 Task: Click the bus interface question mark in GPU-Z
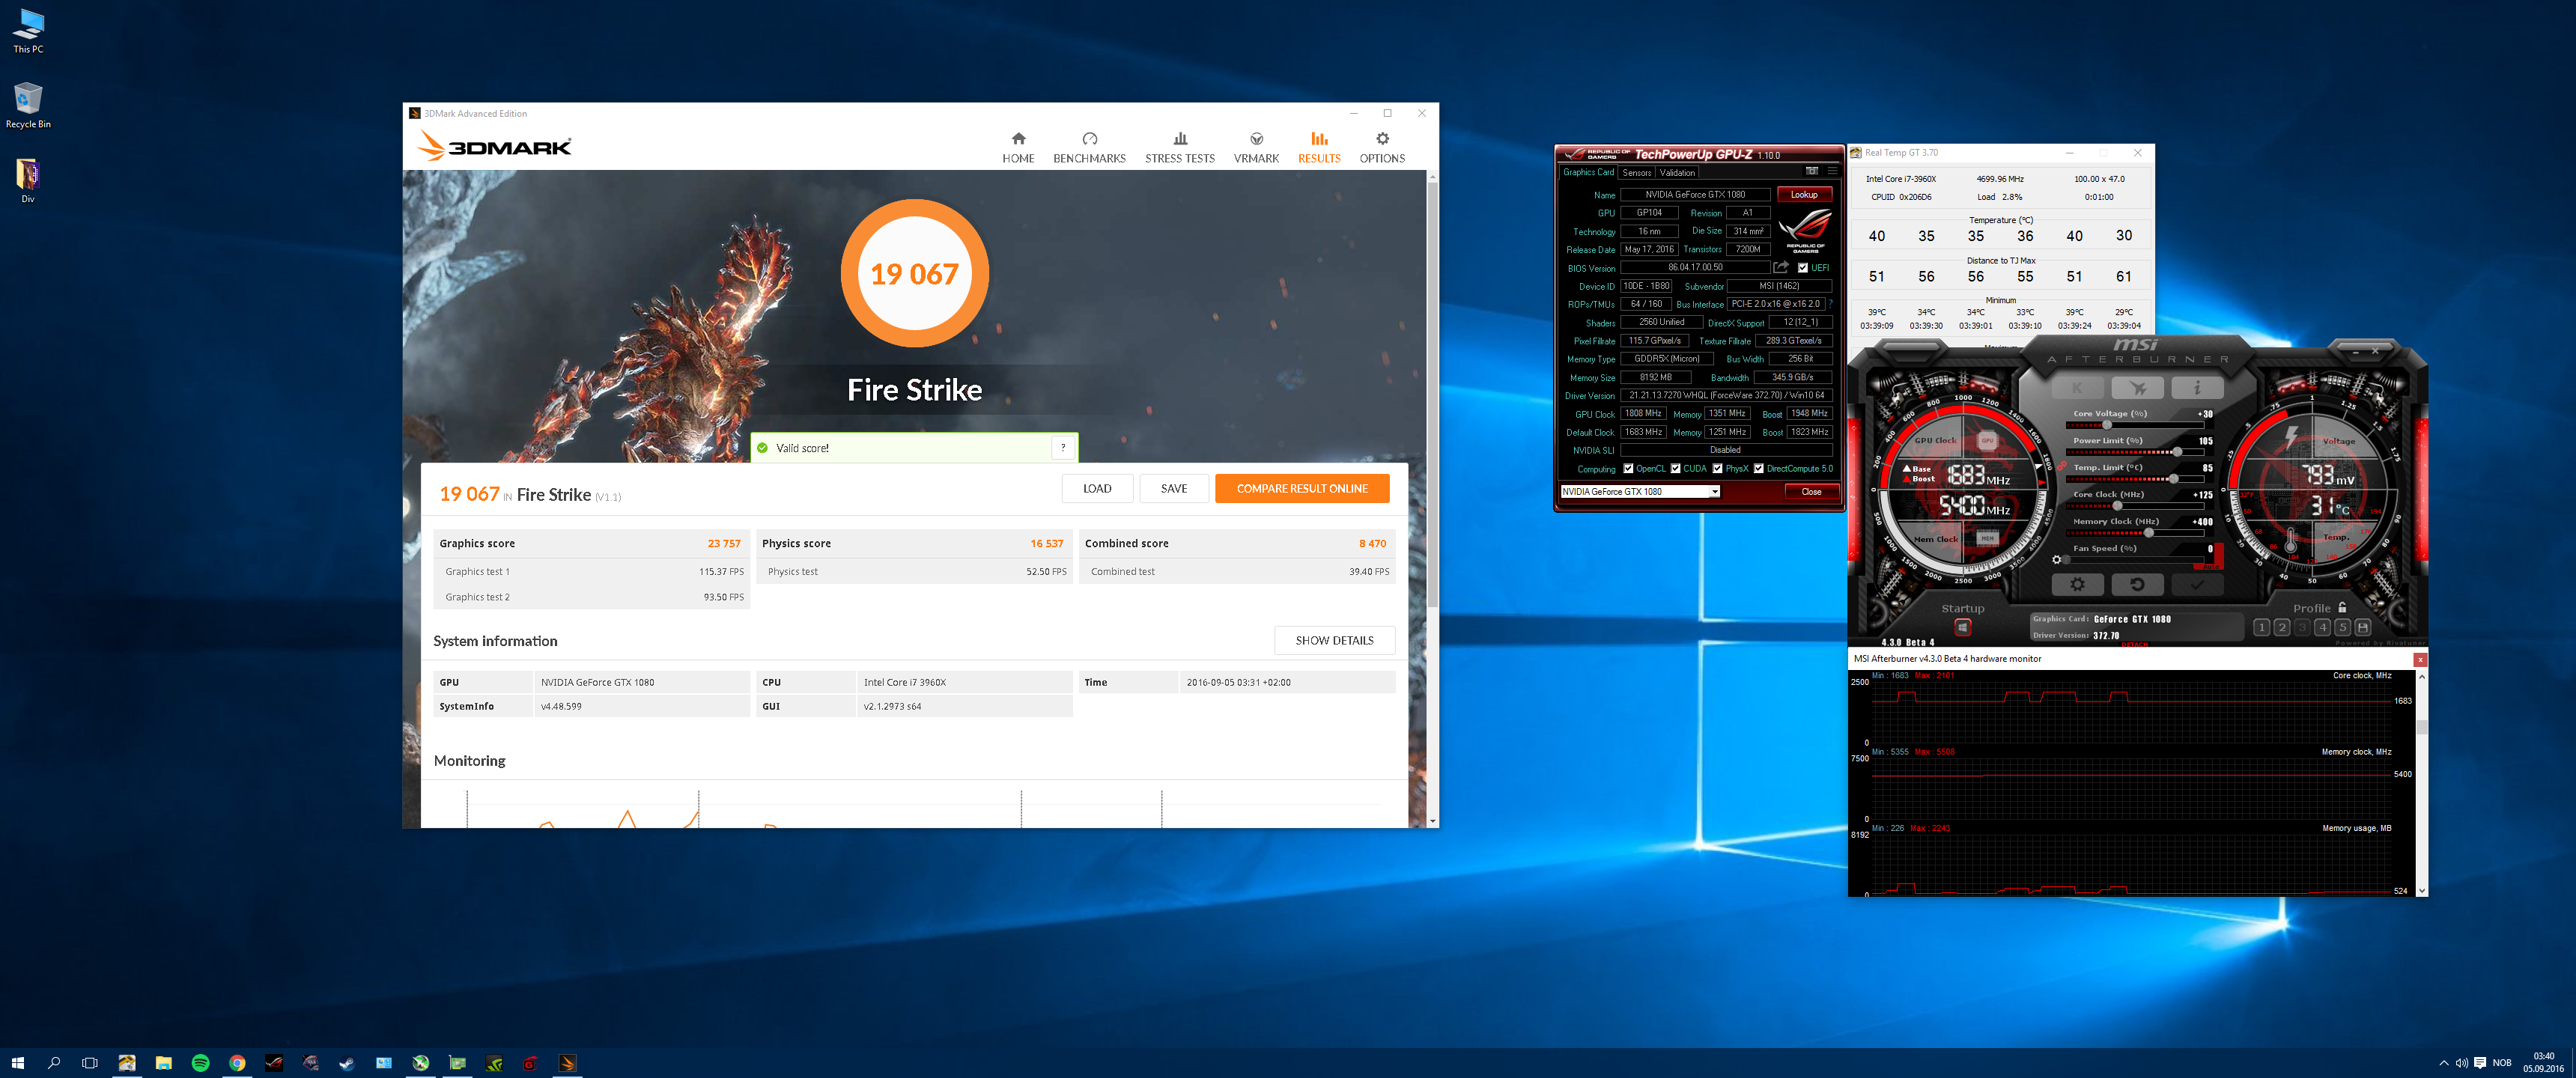click(1830, 303)
